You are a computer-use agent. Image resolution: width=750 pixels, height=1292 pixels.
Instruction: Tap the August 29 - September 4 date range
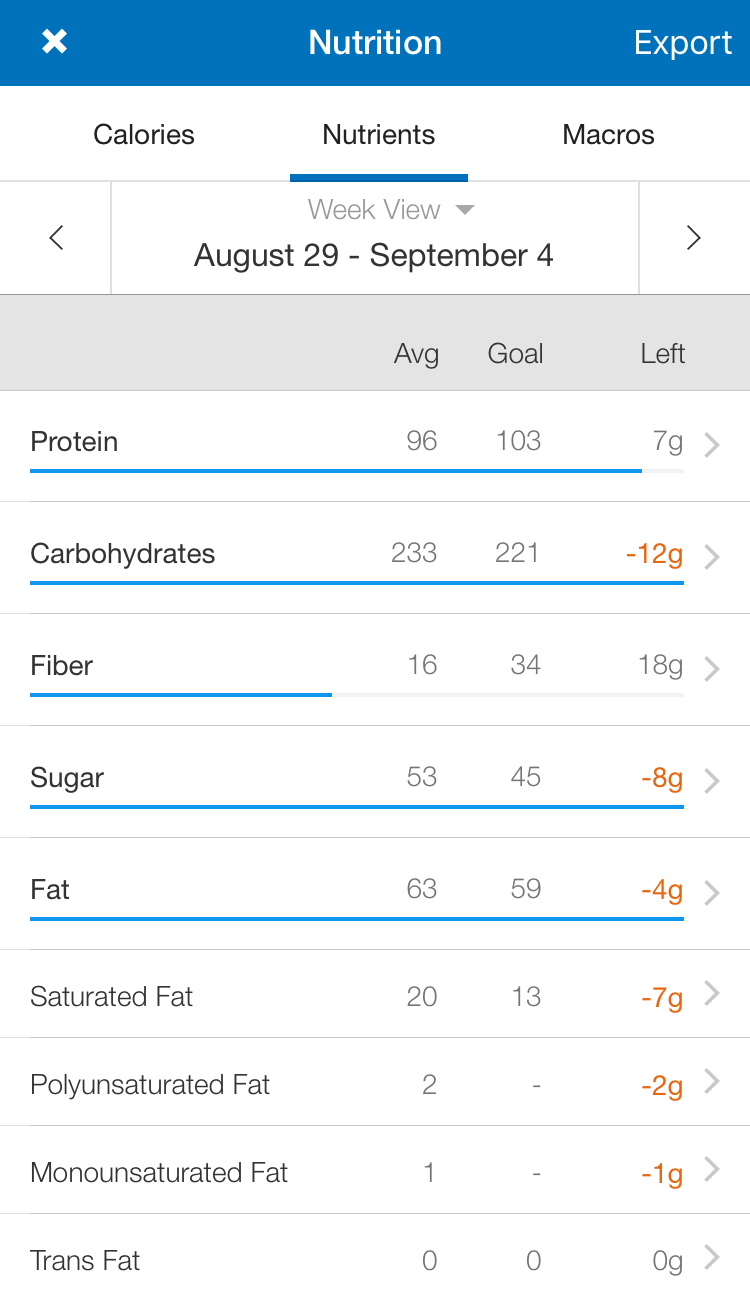pos(374,256)
